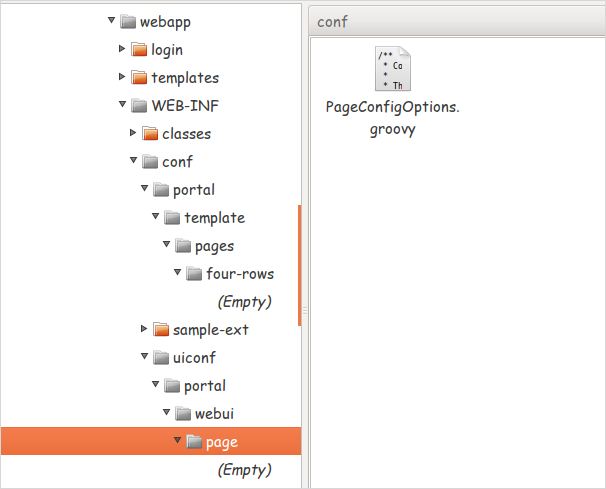Image resolution: width=606 pixels, height=489 pixels.
Task: Open the PageConfigOptions.groovy file icon
Action: click(393, 69)
